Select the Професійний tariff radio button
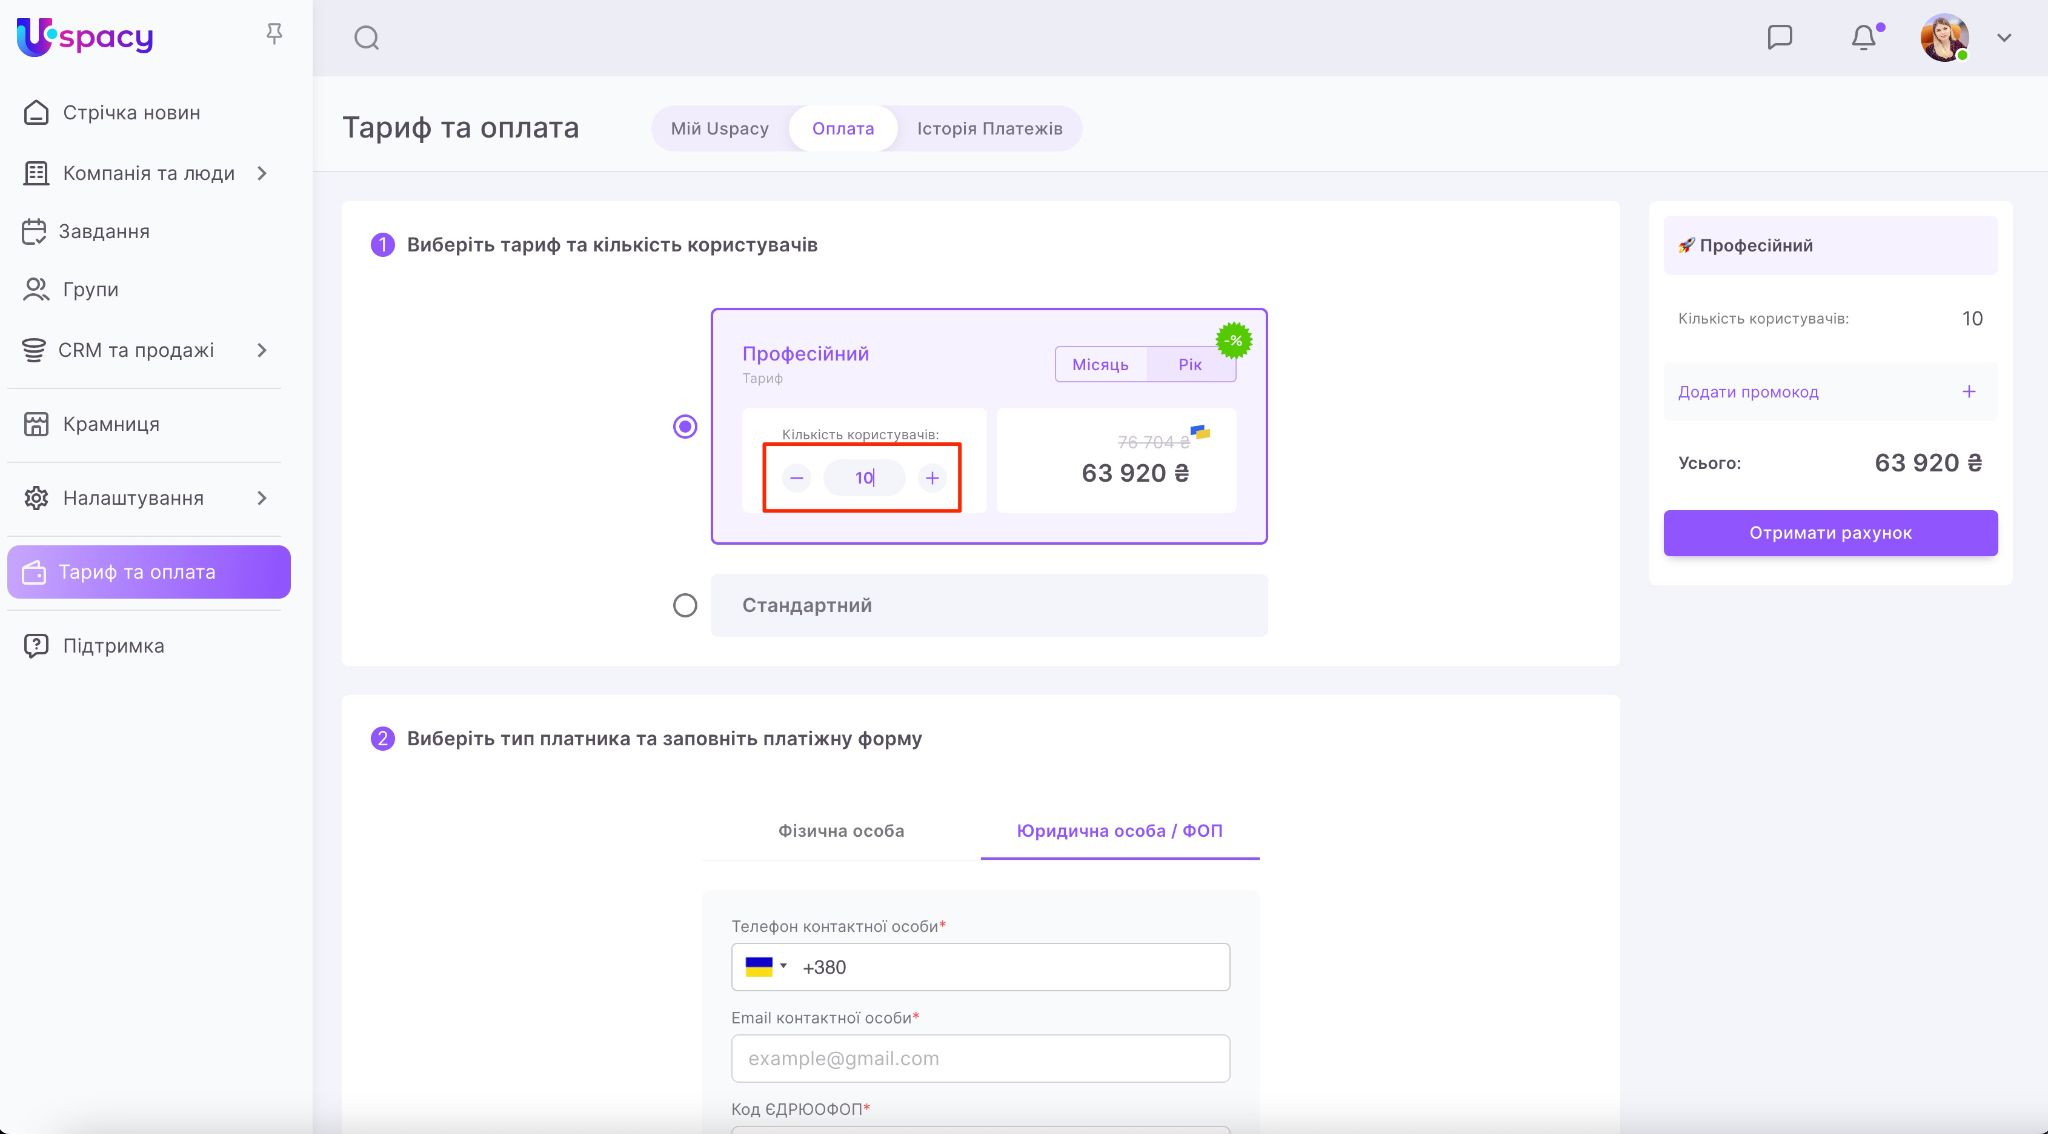The image size is (2048, 1134). pos(685,427)
